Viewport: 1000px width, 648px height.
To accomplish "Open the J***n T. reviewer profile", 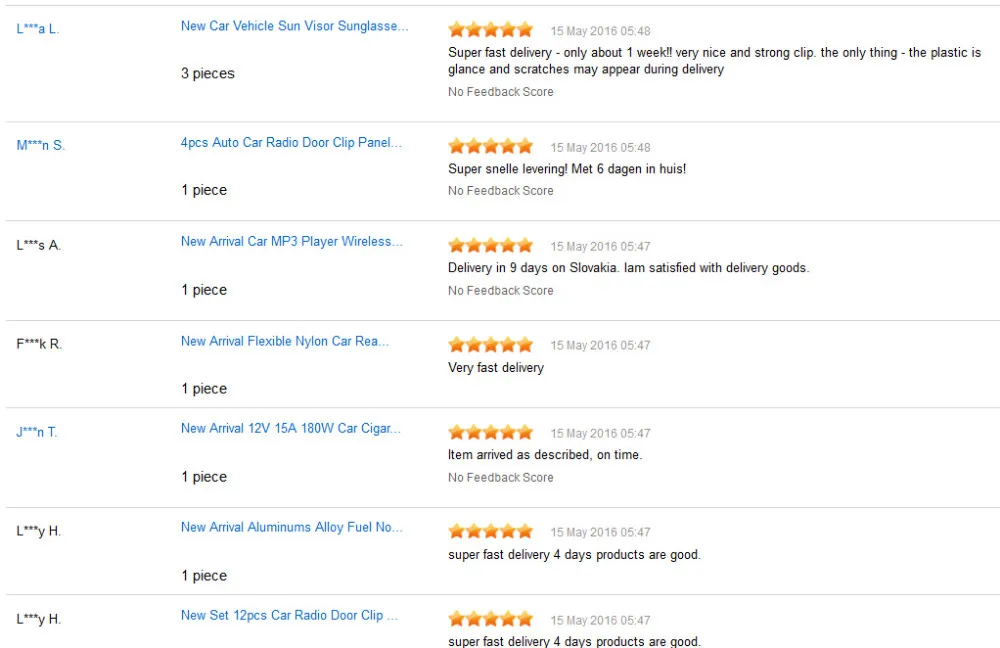I will coord(37,432).
